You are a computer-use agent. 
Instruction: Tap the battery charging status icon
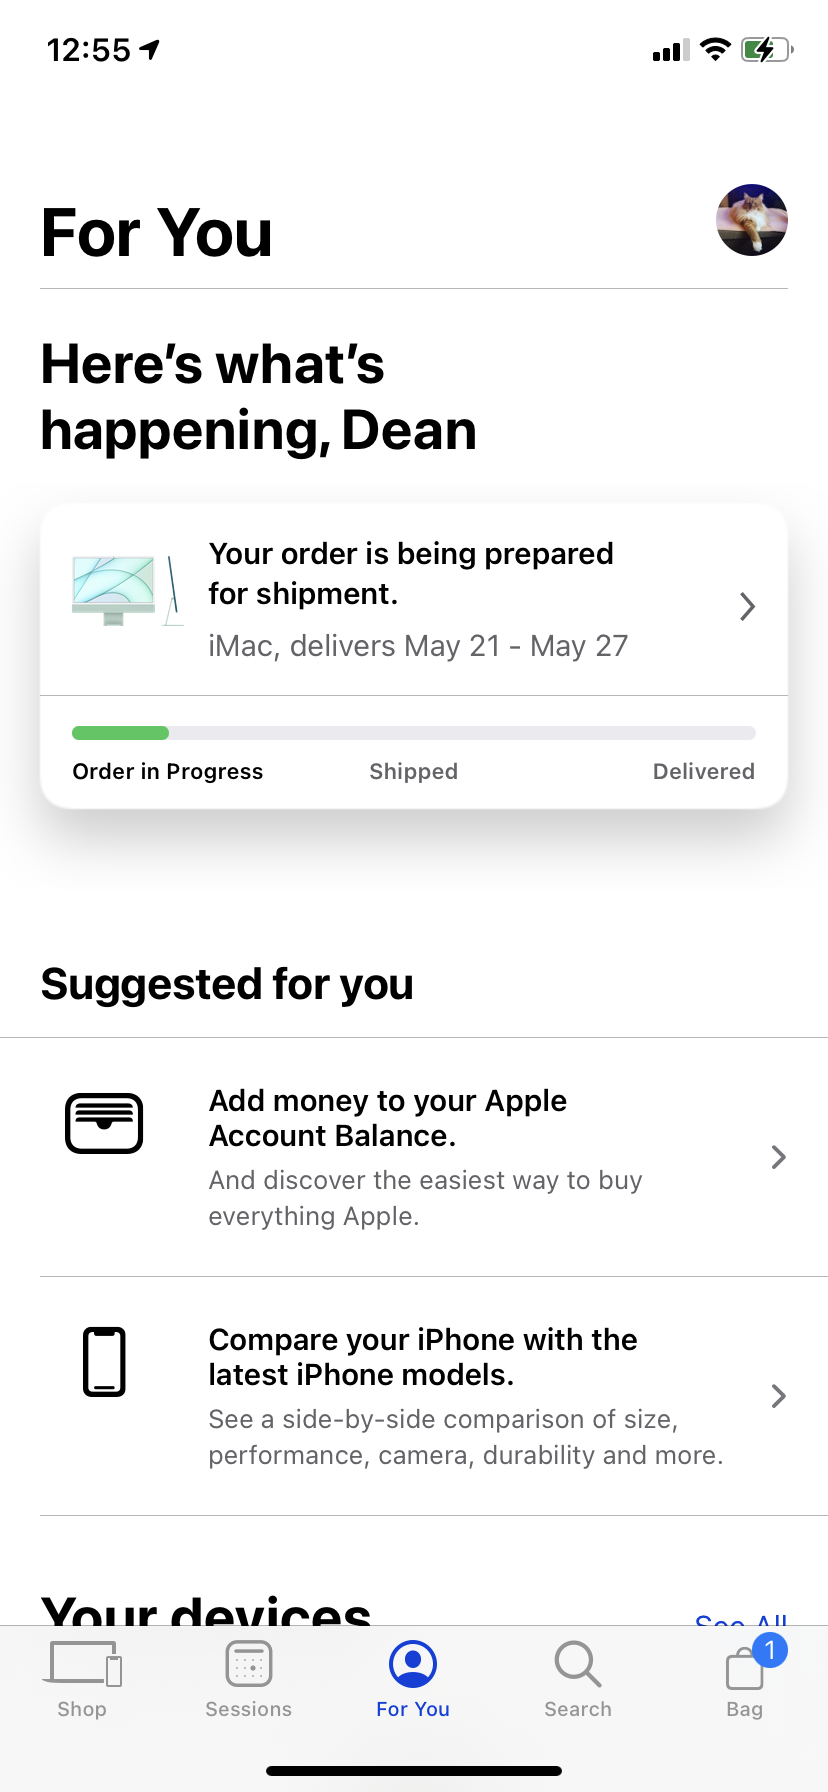pos(766,49)
